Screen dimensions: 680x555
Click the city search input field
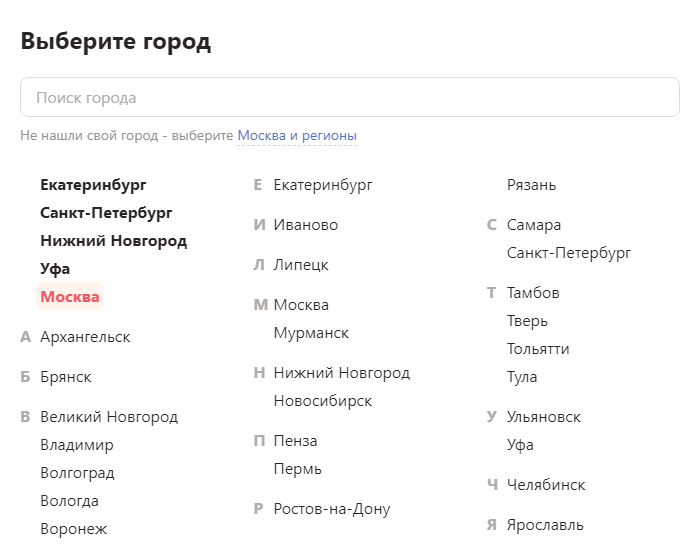click(x=349, y=98)
